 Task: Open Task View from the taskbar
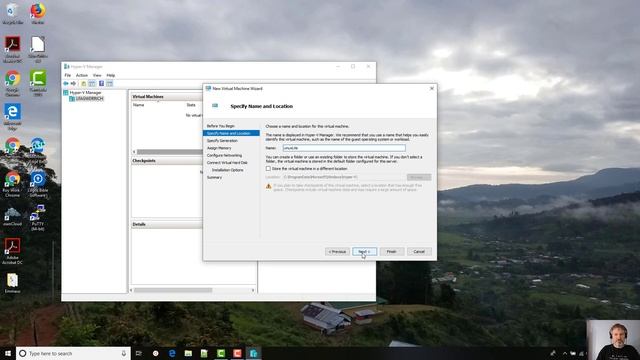pos(138,353)
